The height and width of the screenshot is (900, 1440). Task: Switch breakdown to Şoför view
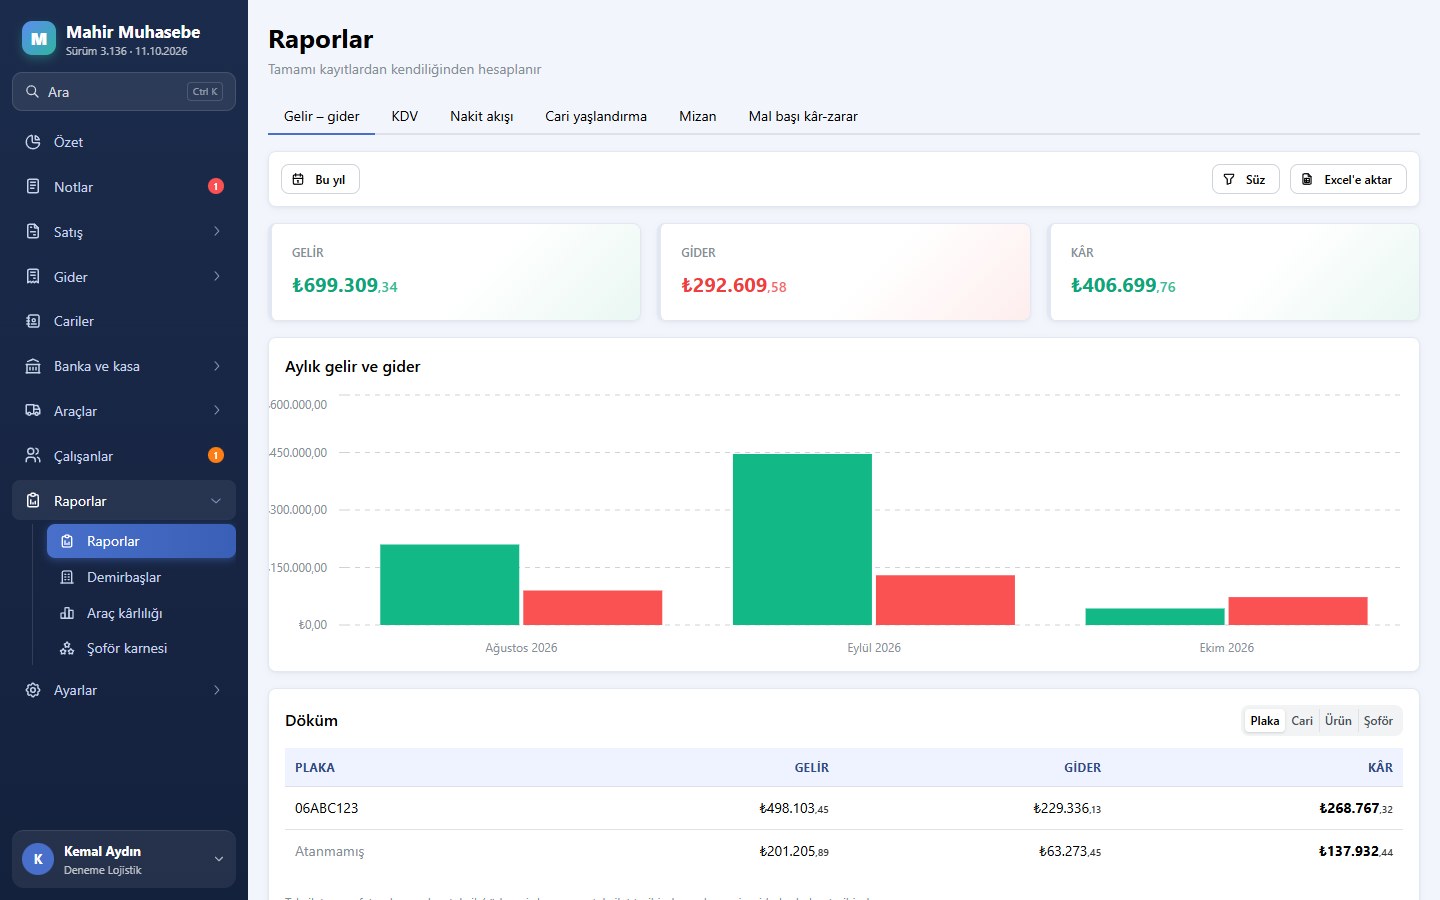pos(1378,720)
